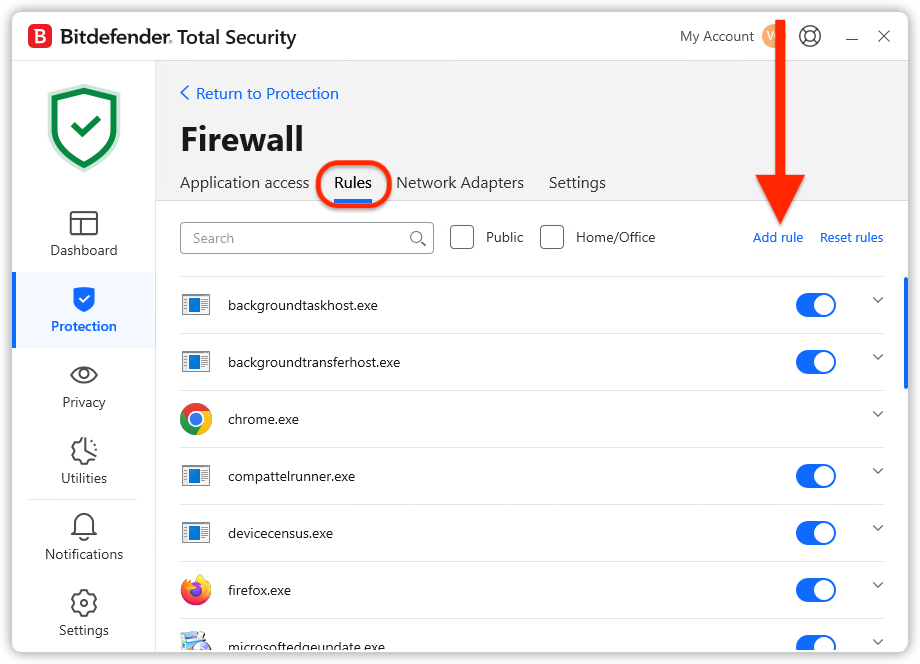Screen dimensions: 920x664
Task: Expand the backgroundtransferhost.exe rule chevron
Action: click(878, 357)
